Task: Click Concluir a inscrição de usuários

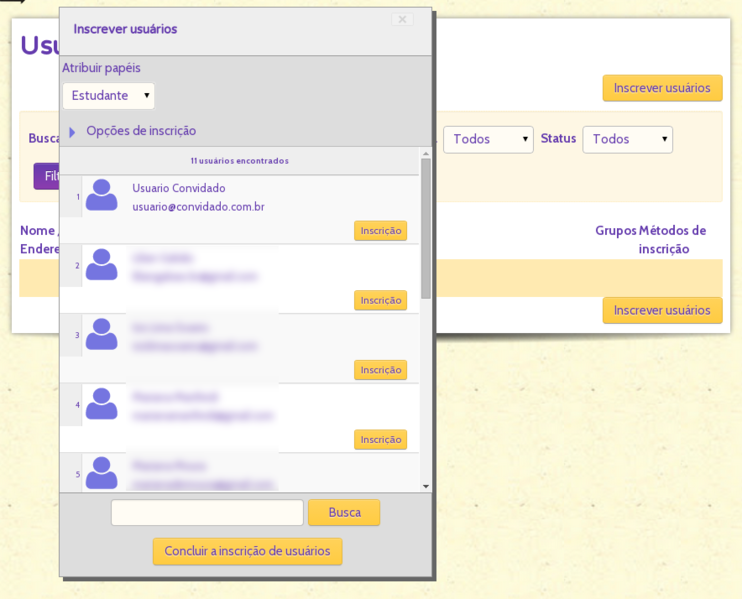Action: pyautogui.click(x=247, y=551)
